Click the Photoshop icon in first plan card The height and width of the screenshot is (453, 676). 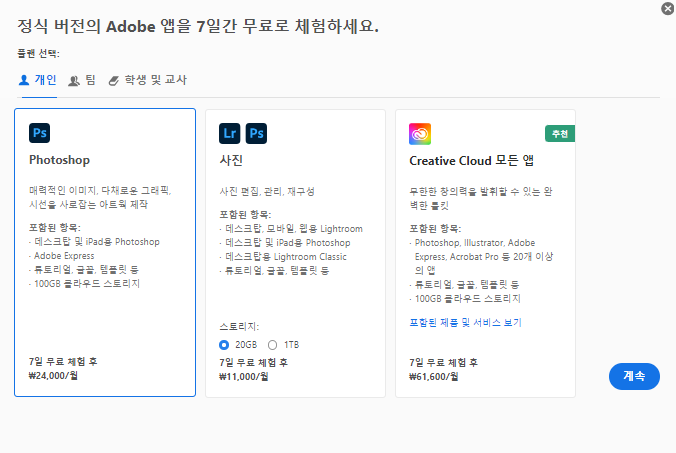(40, 133)
